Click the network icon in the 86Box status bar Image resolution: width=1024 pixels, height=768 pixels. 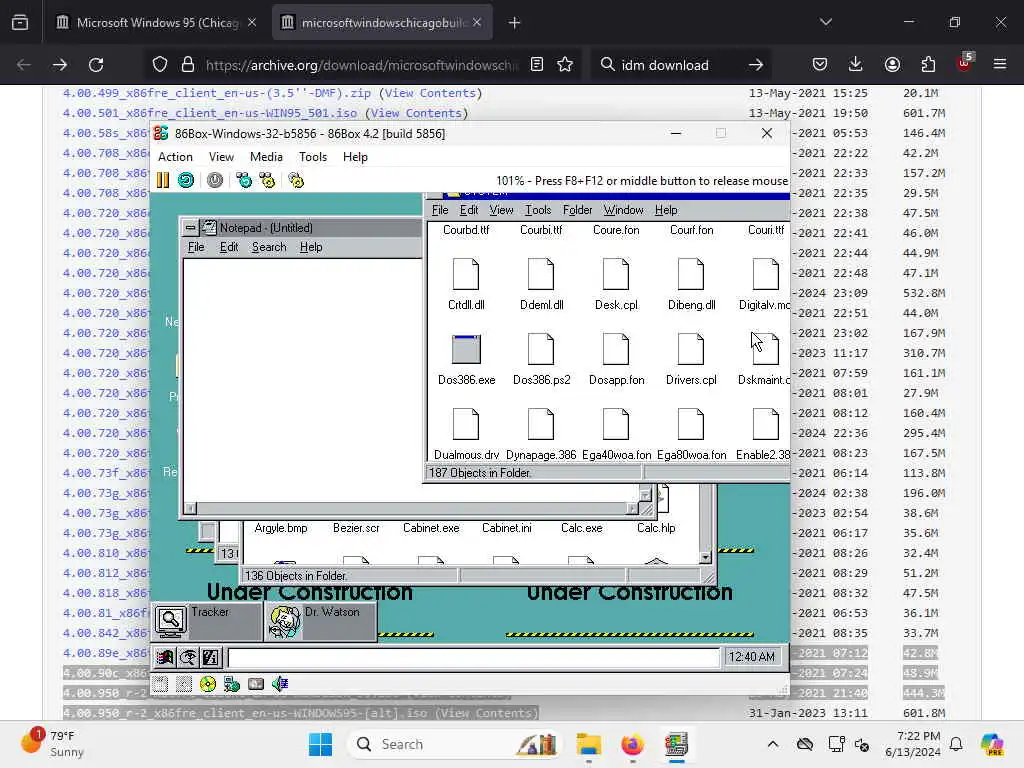[231, 684]
